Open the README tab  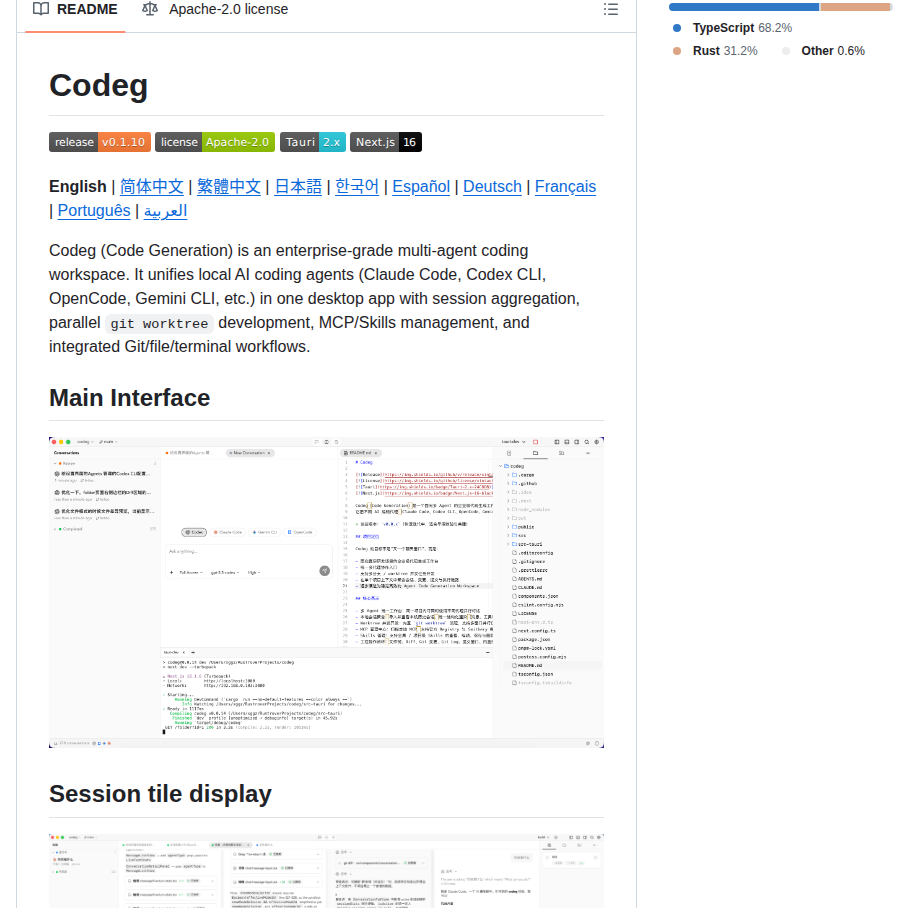click(x=75, y=9)
